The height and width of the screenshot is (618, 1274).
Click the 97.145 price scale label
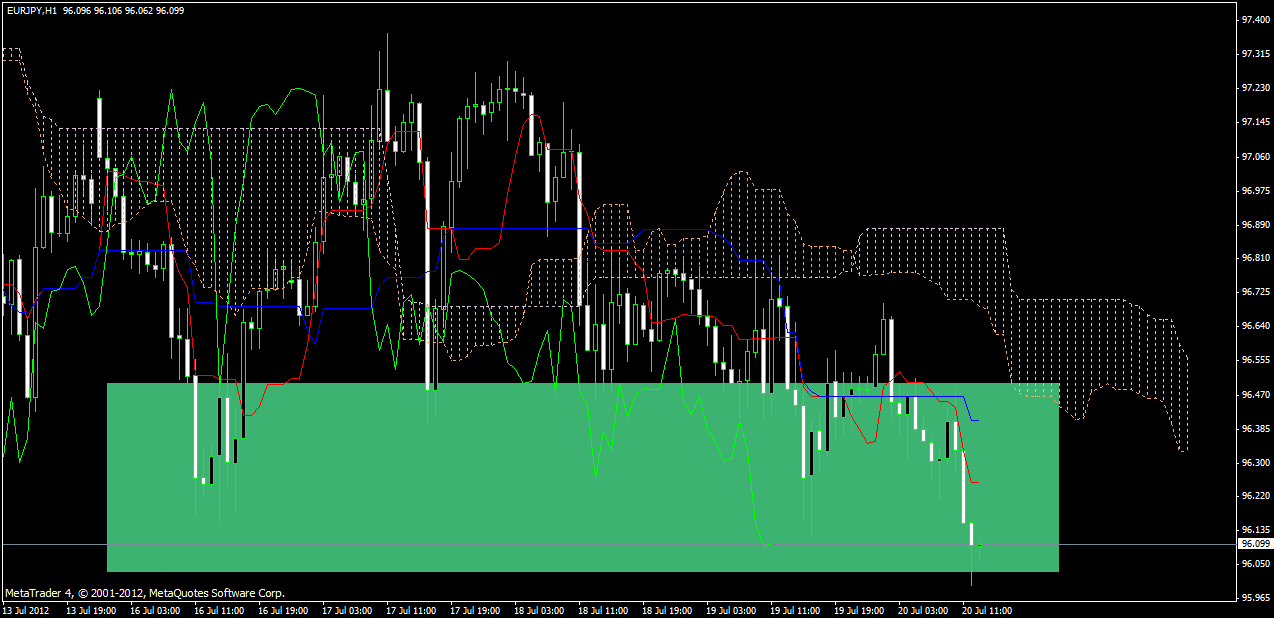[x=1254, y=122]
